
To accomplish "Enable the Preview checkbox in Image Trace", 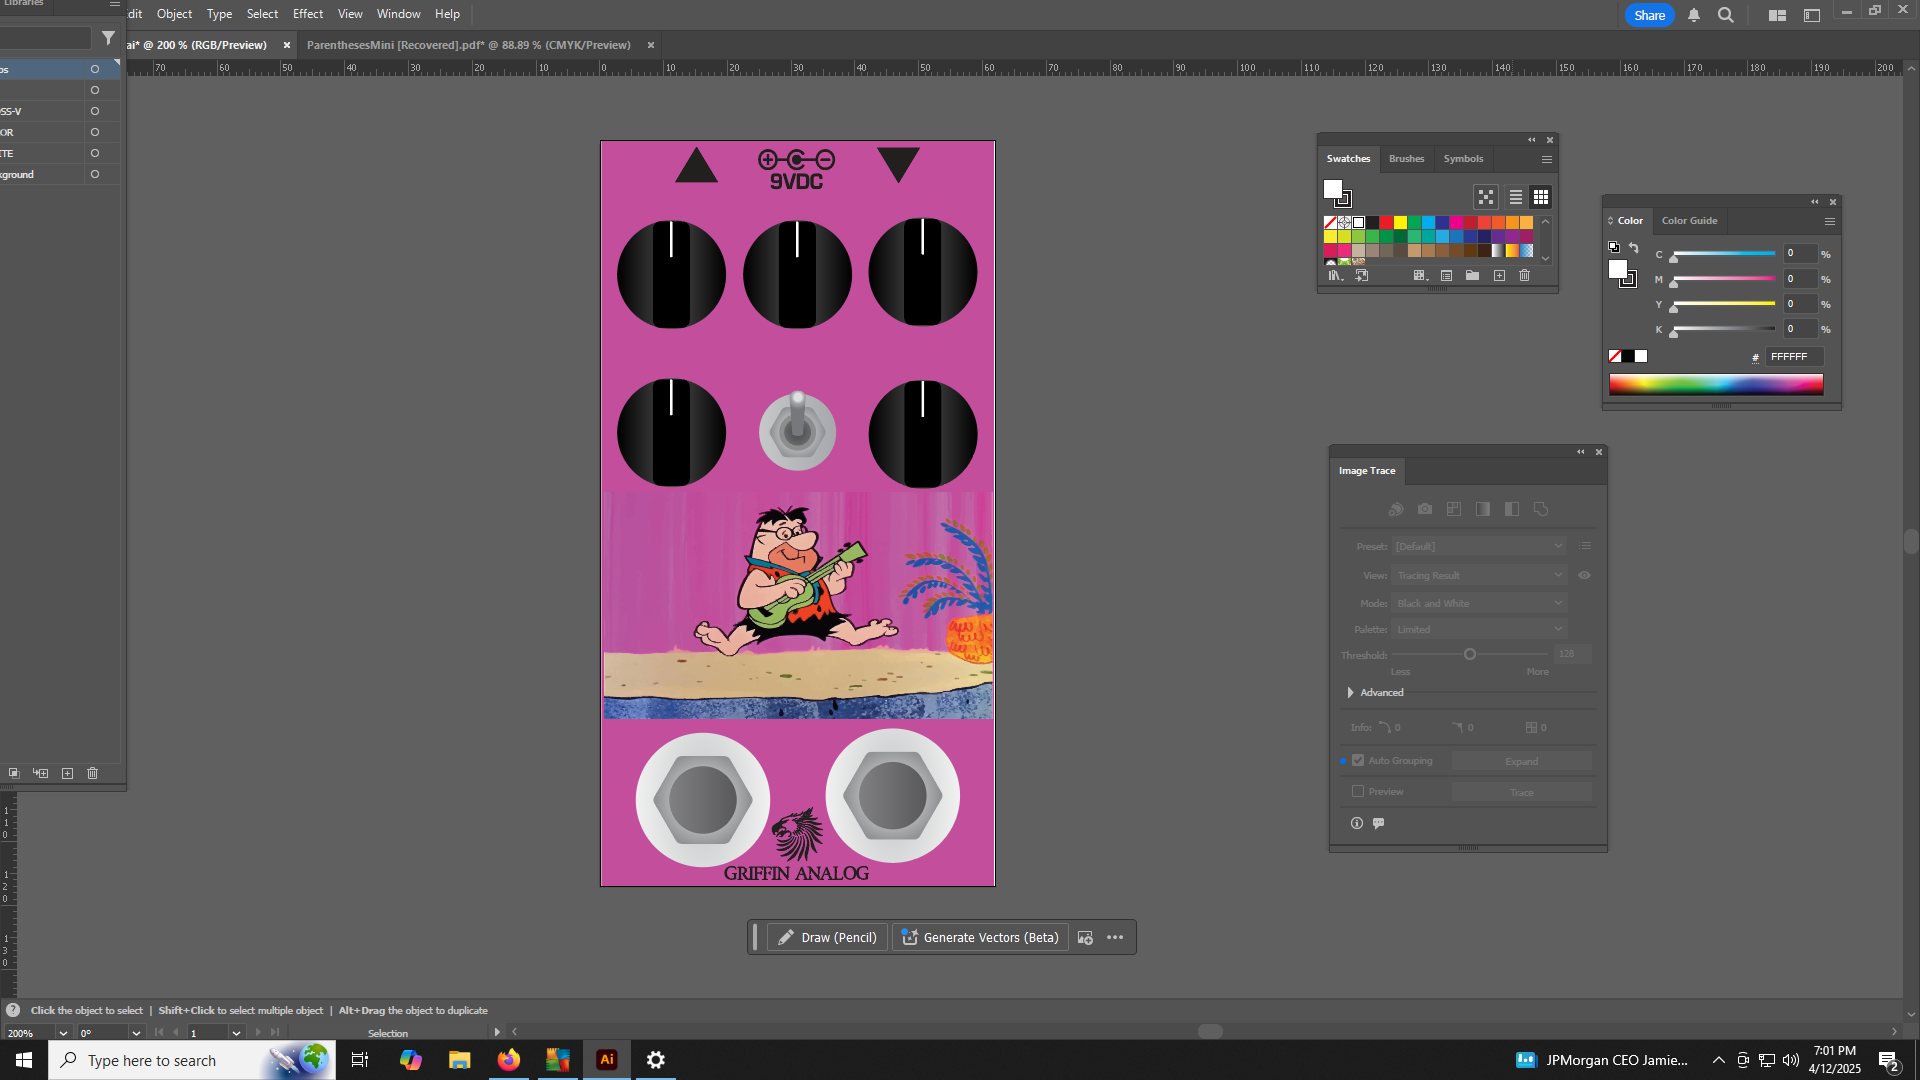I will pyautogui.click(x=1358, y=792).
